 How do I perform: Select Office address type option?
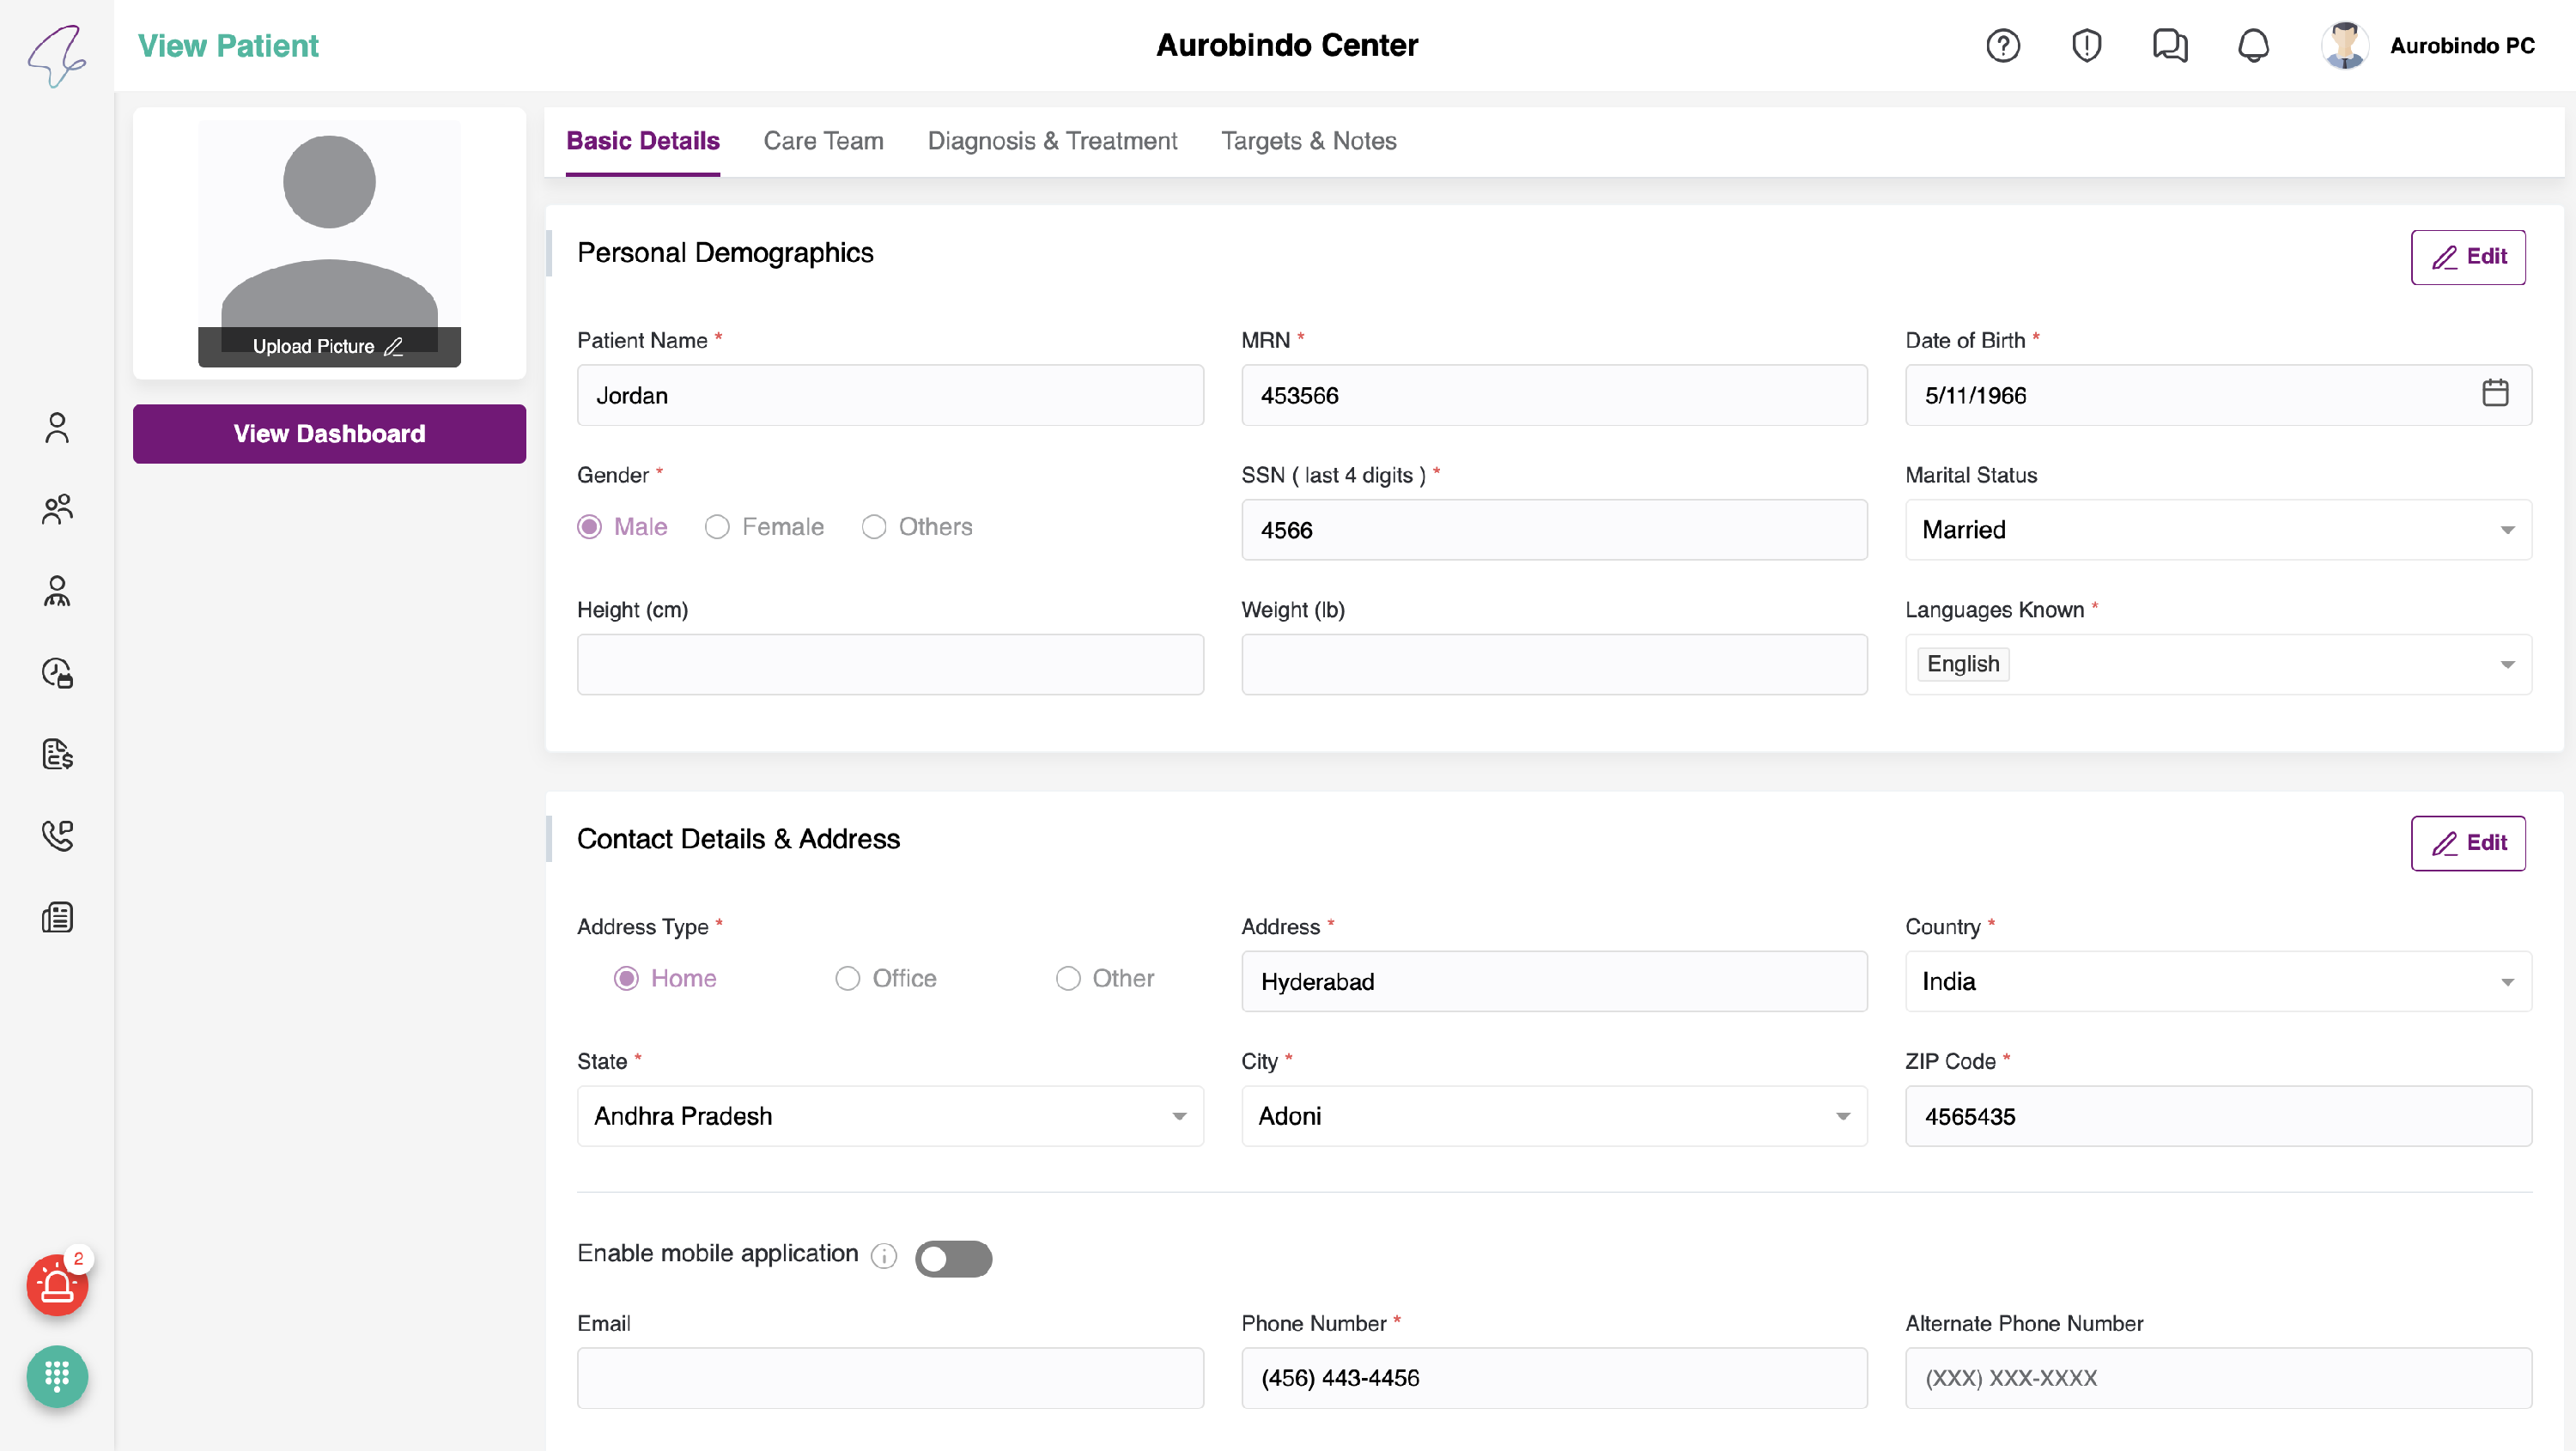click(847, 978)
